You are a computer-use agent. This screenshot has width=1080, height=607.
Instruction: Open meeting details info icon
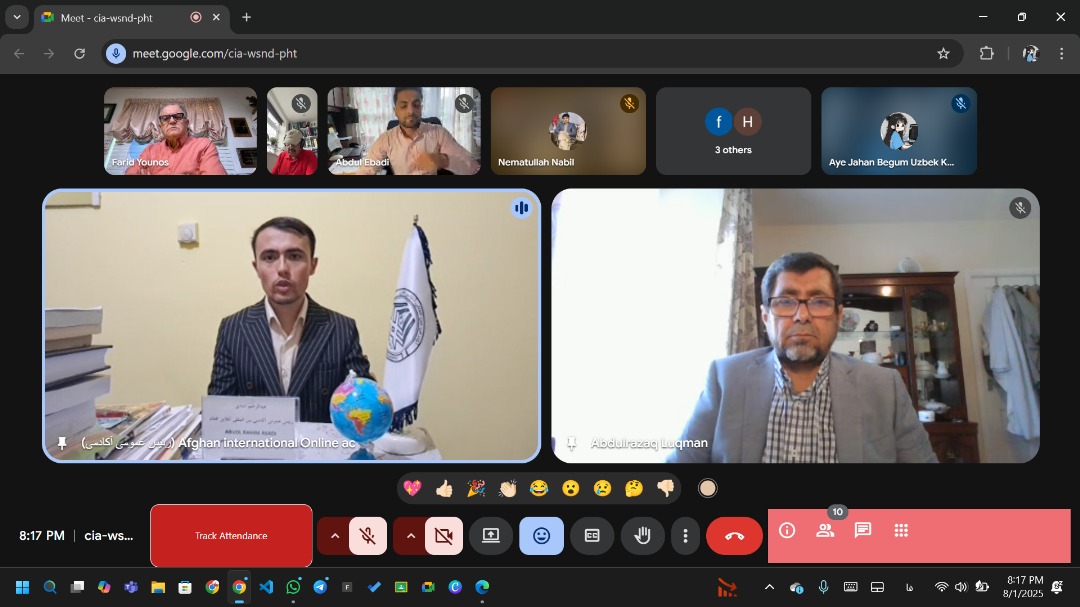click(787, 531)
